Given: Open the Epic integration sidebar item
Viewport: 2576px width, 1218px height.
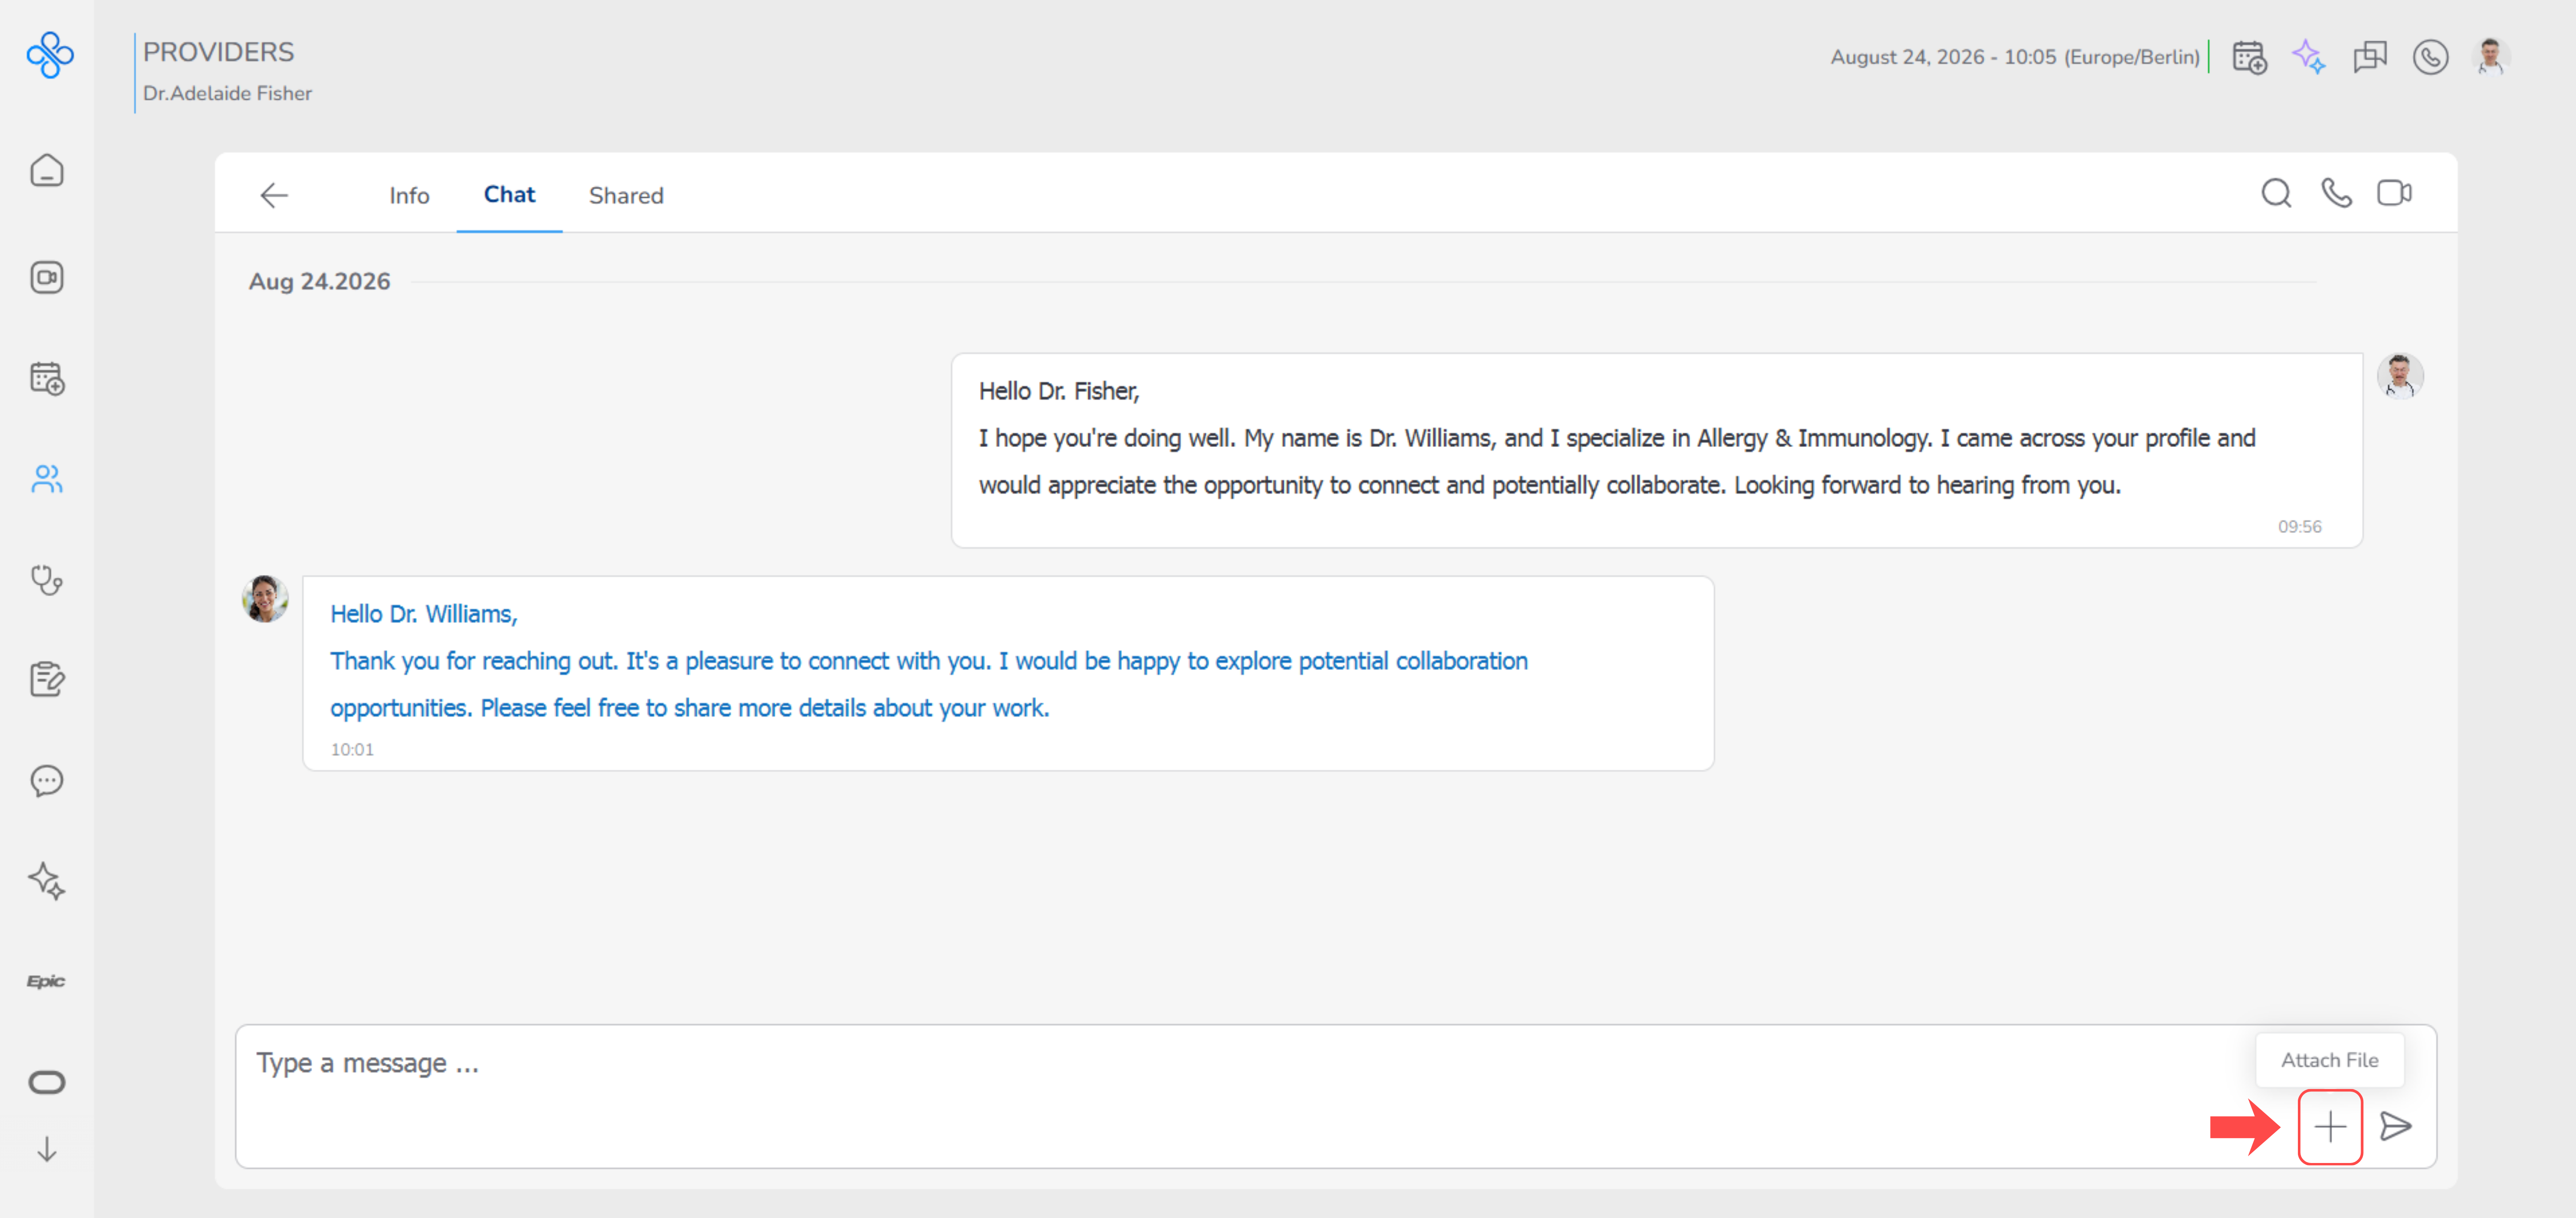Looking at the screenshot, I should click(x=46, y=981).
